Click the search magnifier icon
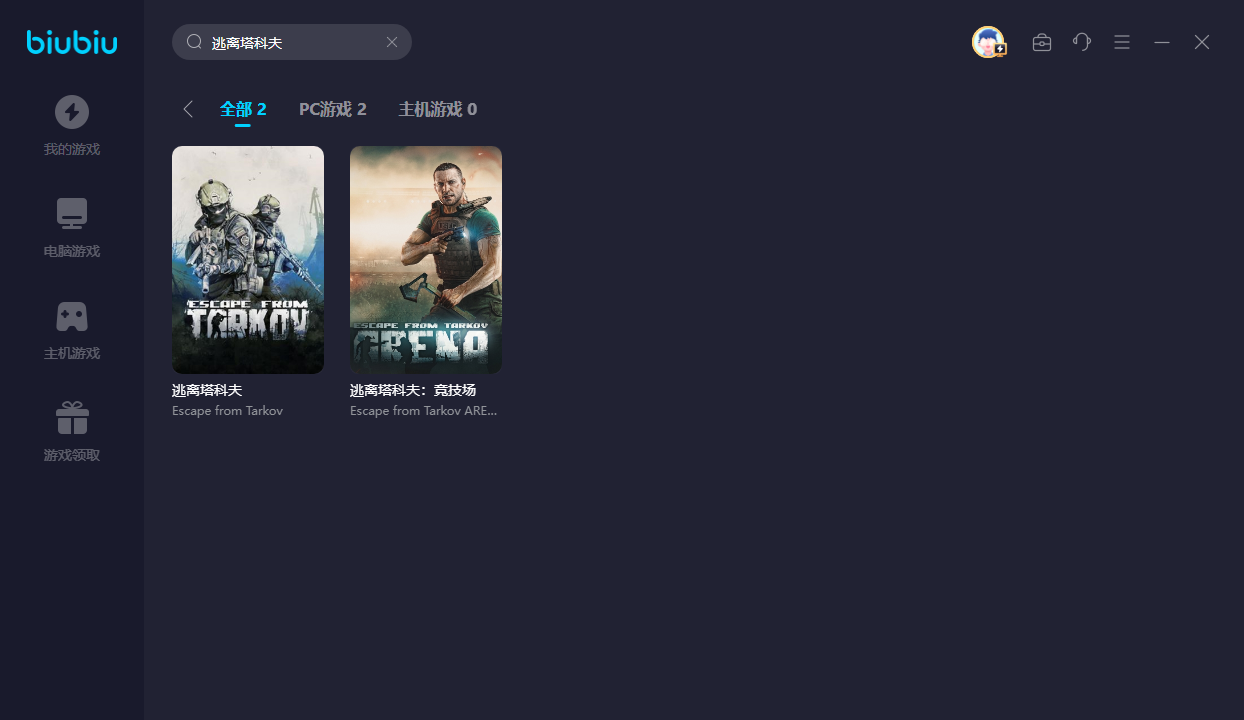Image resolution: width=1244 pixels, height=720 pixels. (195, 42)
